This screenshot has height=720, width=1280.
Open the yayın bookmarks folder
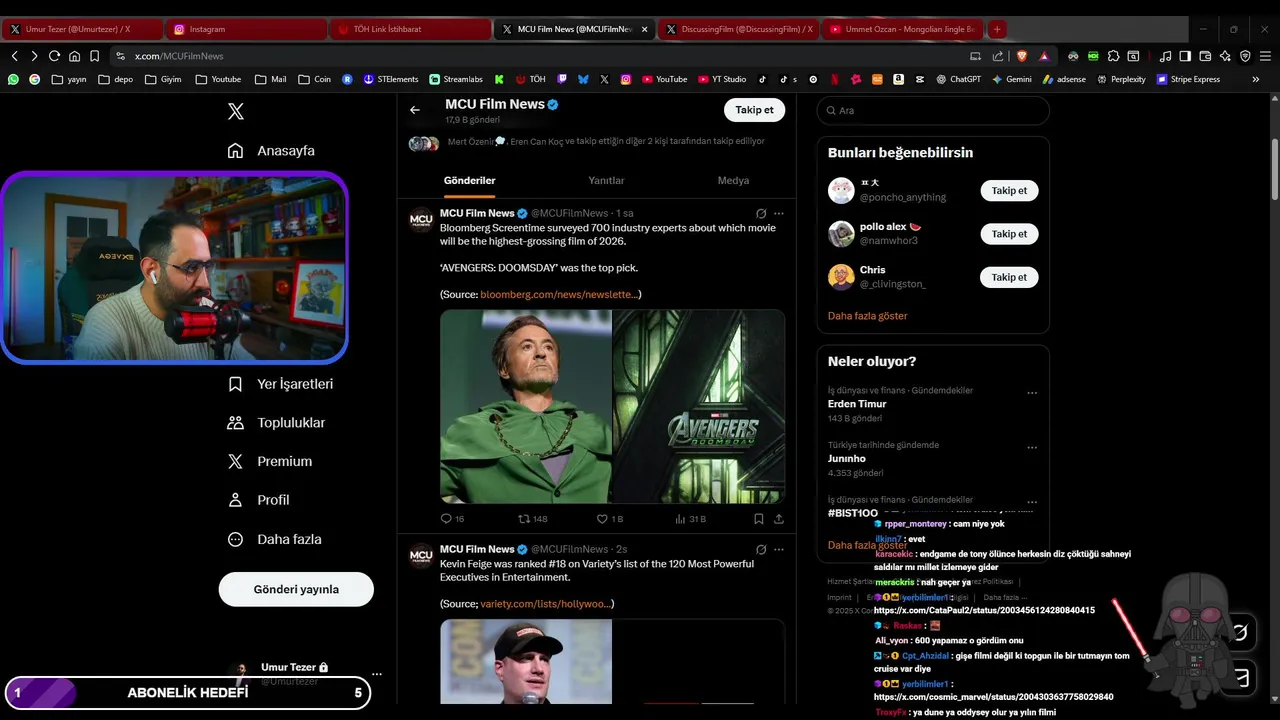pos(69,79)
